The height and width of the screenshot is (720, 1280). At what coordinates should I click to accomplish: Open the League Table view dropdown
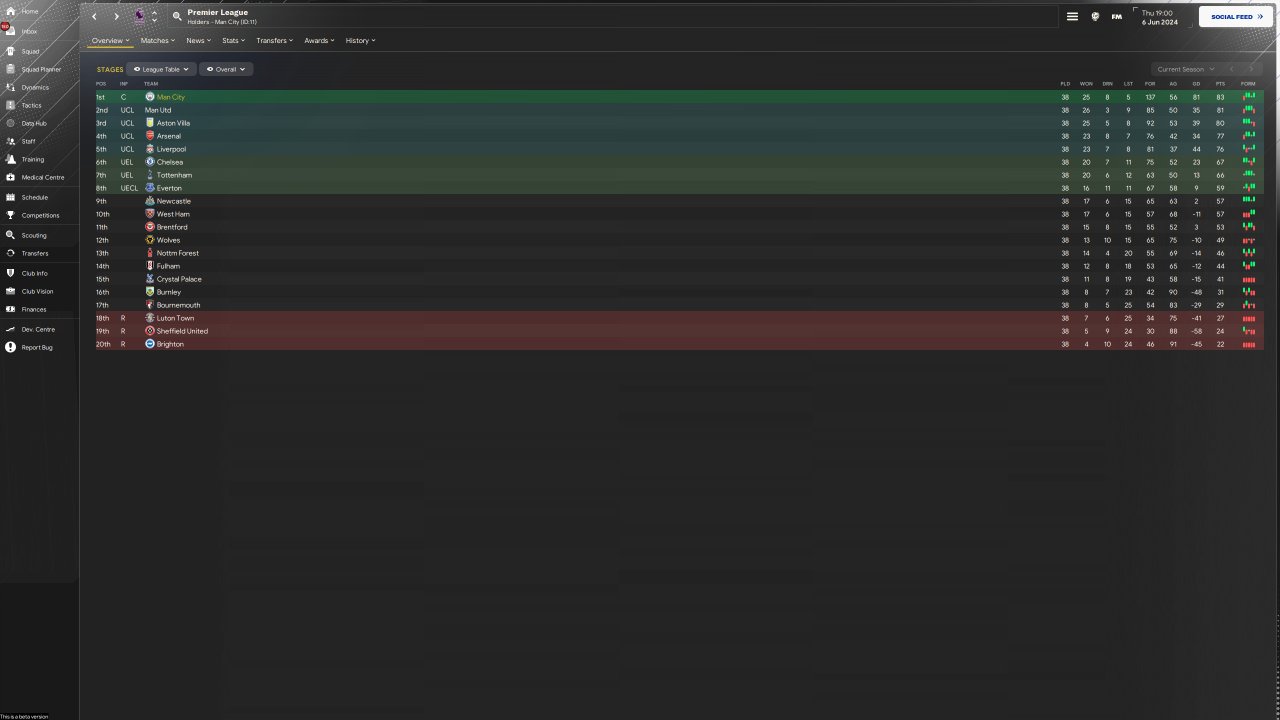tap(160, 69)
